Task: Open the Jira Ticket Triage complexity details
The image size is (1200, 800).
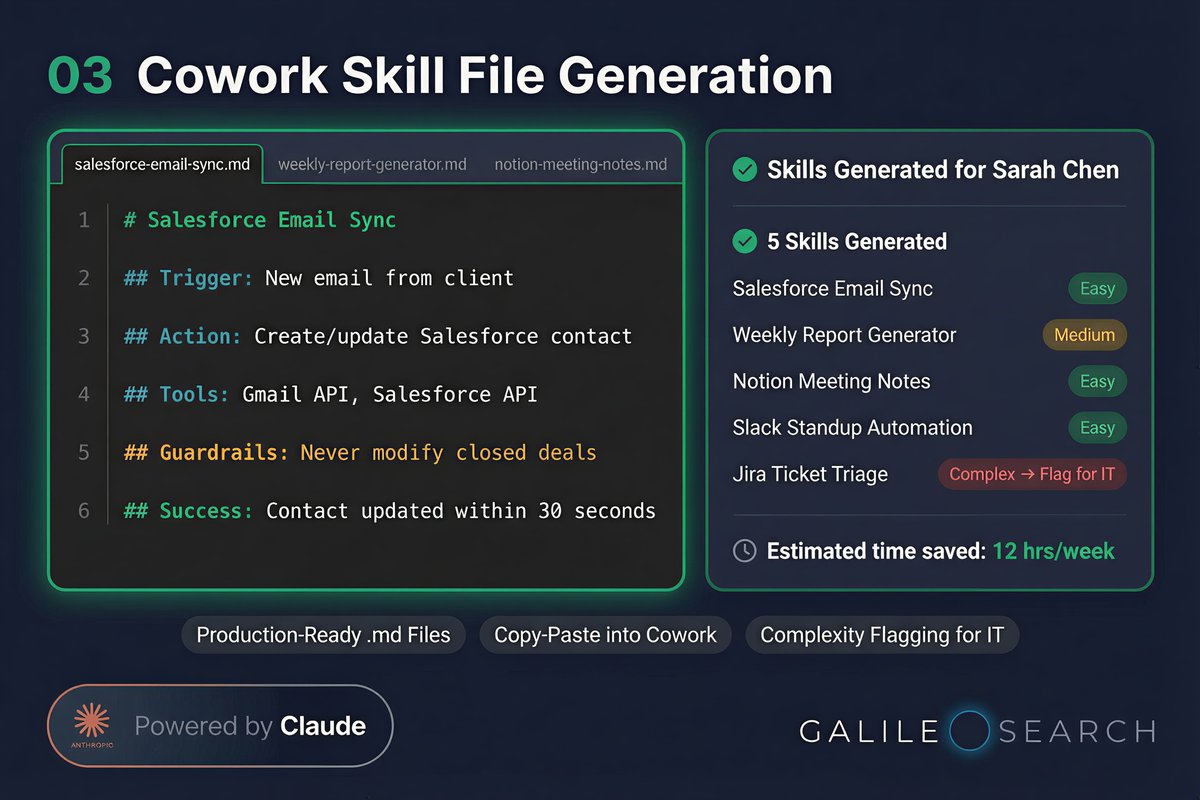Action: click(1031, 474)
